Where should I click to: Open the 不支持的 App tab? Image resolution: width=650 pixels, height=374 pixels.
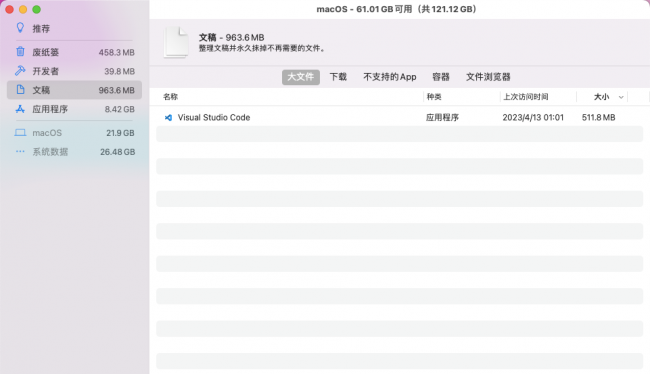(x=390, y=77)
